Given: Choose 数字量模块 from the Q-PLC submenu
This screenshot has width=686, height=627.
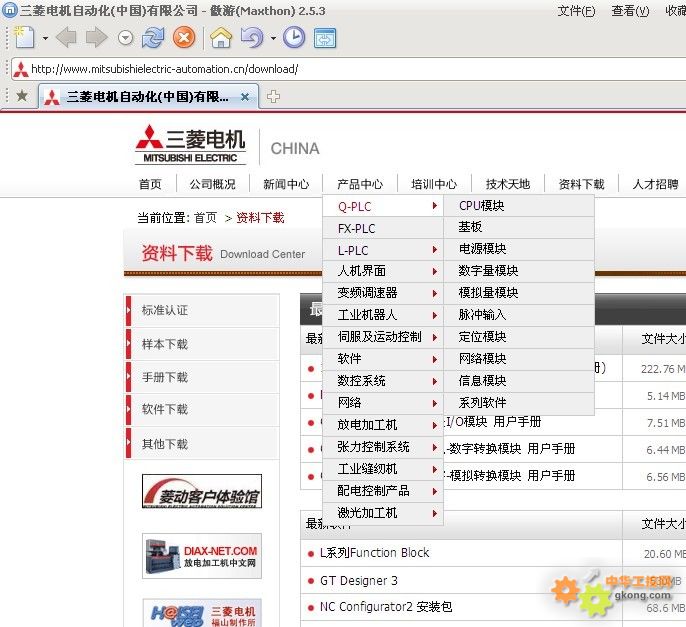Looking at the screenshot, I should pos(519,271).
